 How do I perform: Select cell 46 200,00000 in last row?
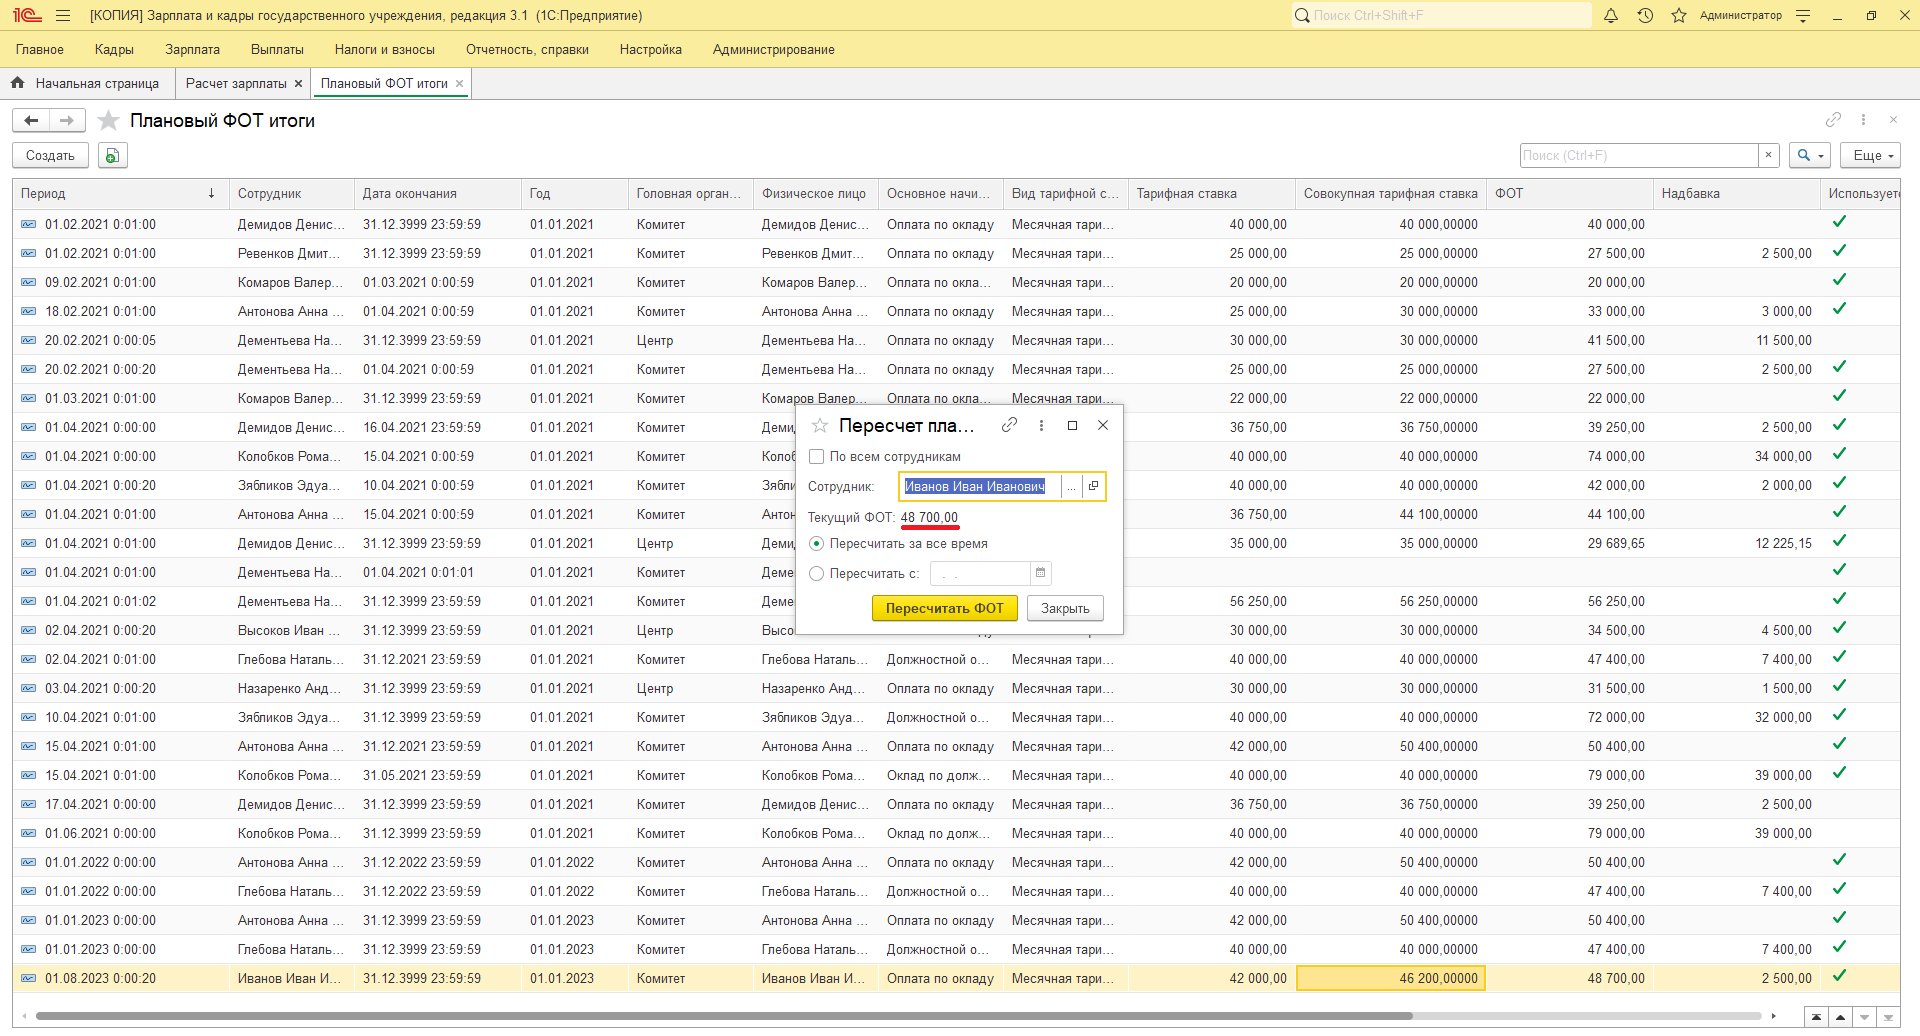pyautogui.click(x=1390, y=978)
